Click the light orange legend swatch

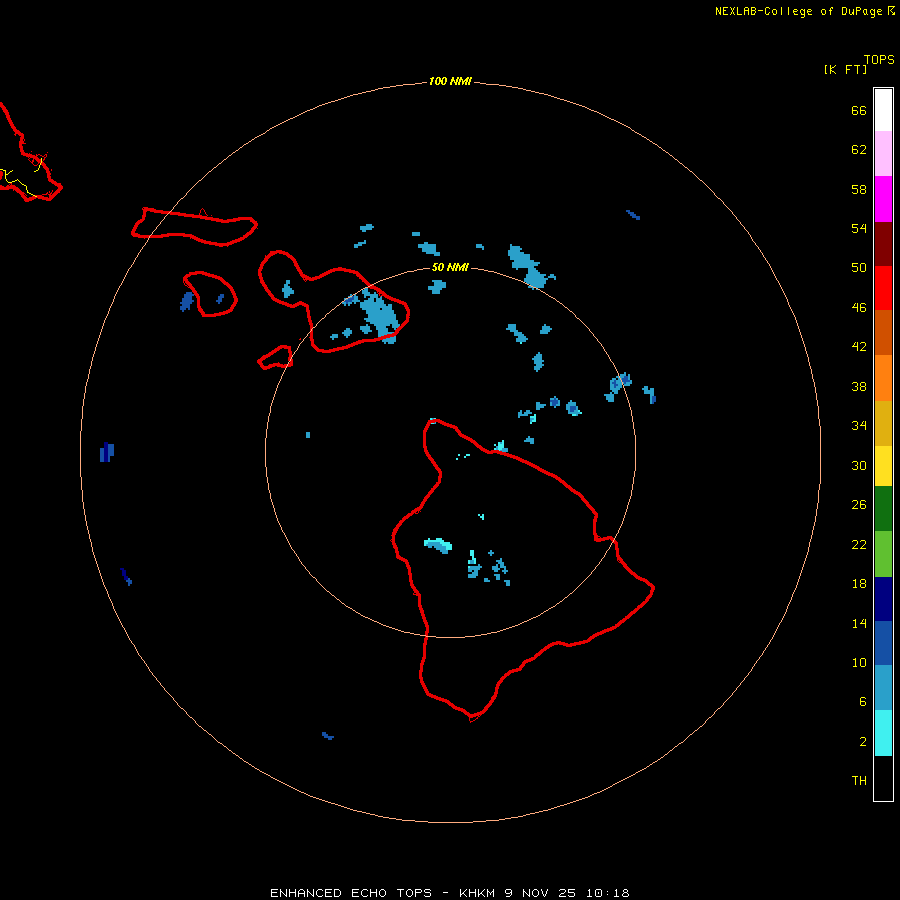tap(883, 378)
